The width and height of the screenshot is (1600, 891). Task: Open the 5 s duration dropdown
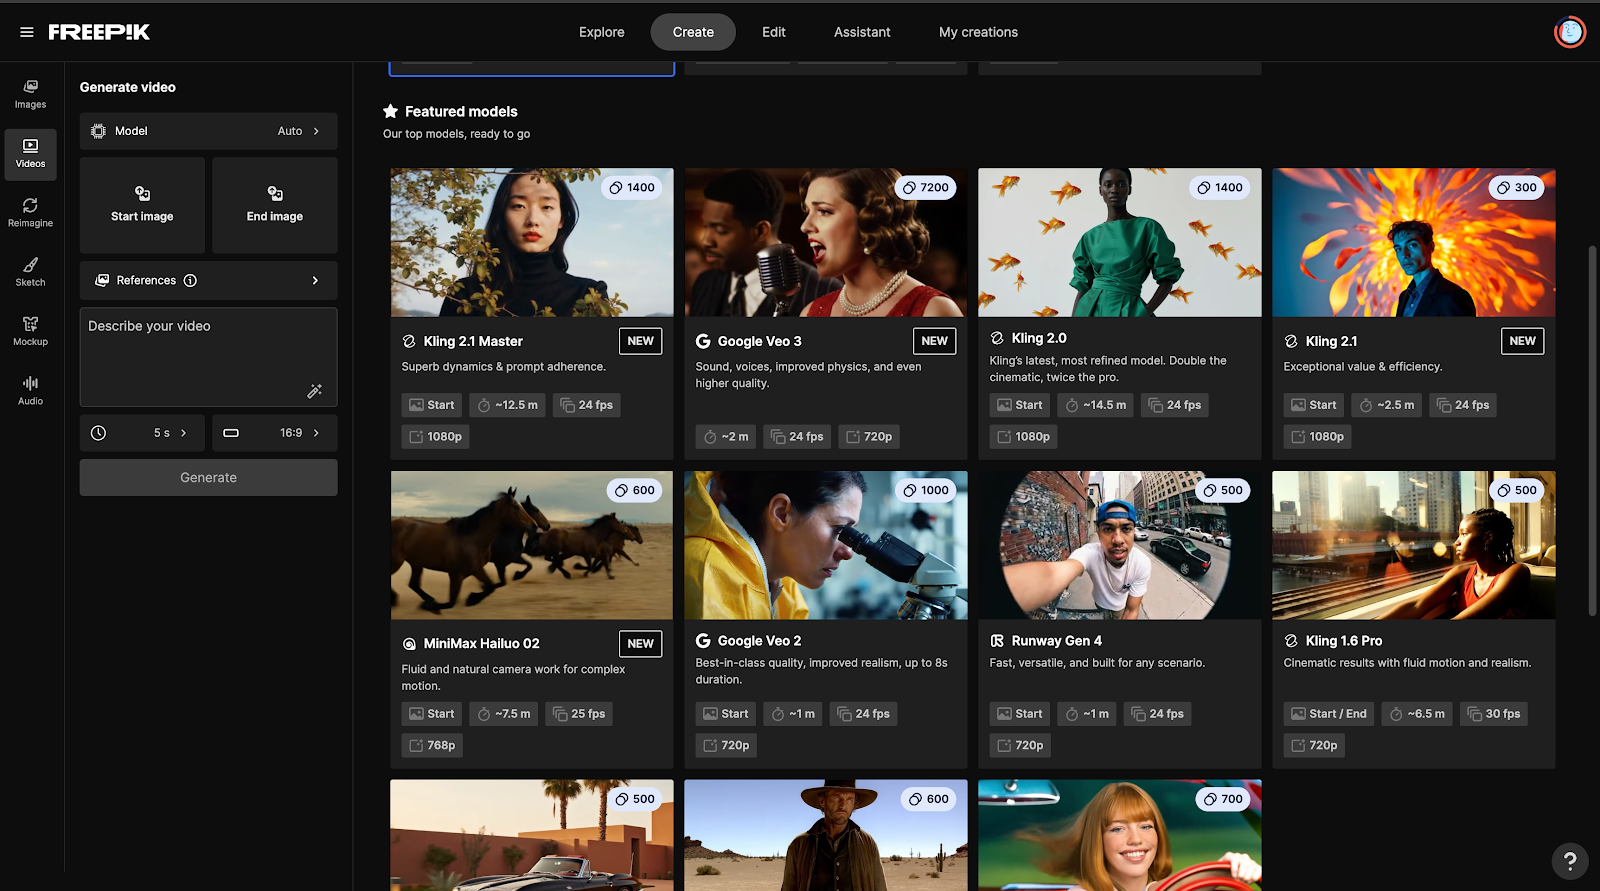point(142,433)
